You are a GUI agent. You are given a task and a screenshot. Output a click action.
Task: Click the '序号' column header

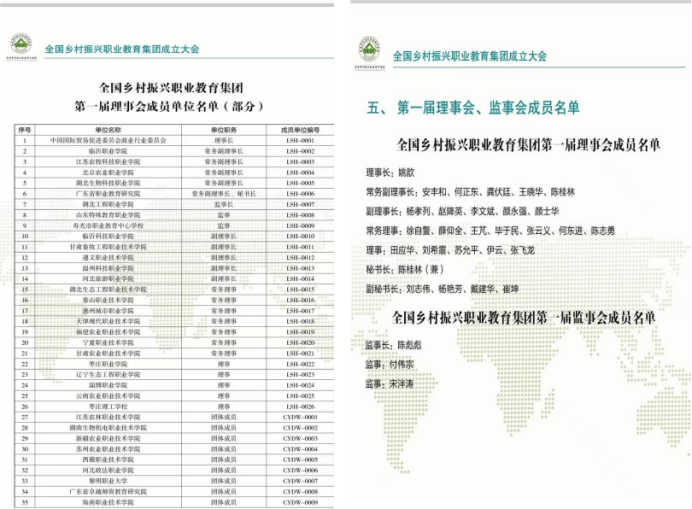coord(25,130)
